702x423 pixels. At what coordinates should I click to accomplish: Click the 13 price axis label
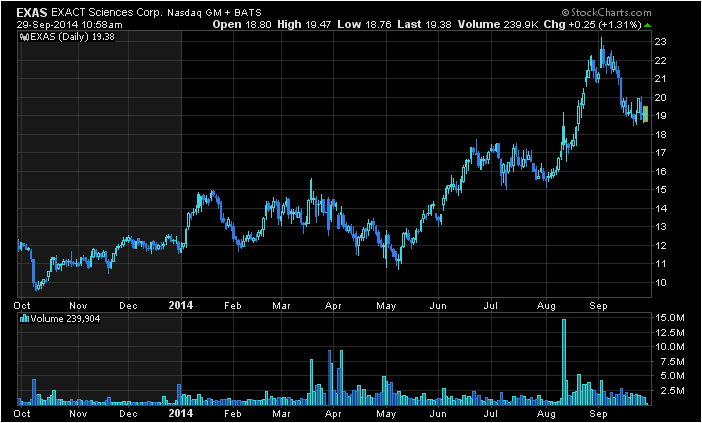click(661, 227)
